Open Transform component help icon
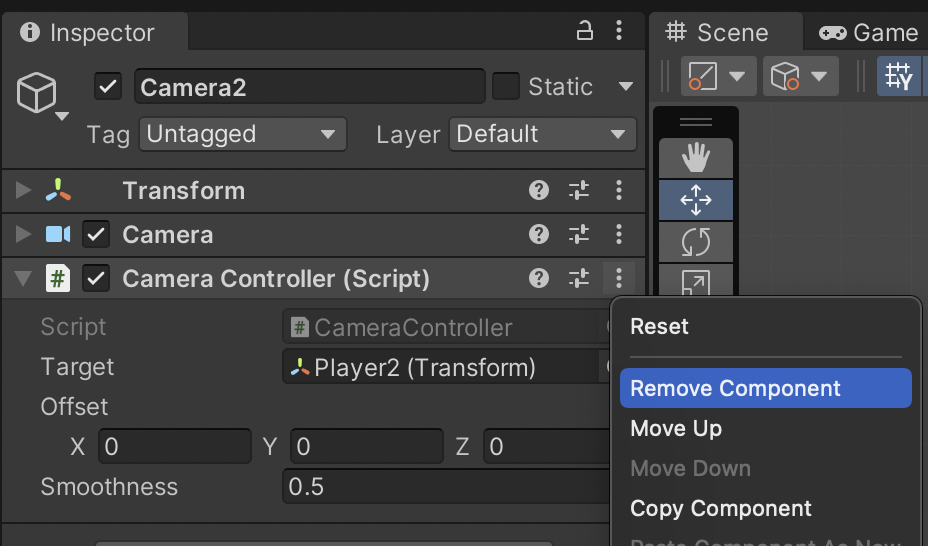Viewport: 928px width, 546px height. coord(539,190)
